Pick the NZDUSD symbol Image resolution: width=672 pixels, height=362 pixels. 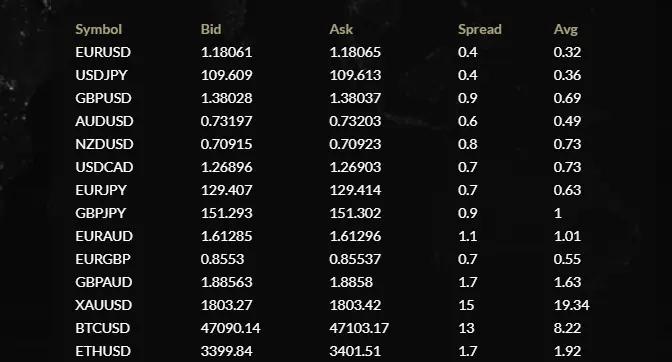(104, 144)
